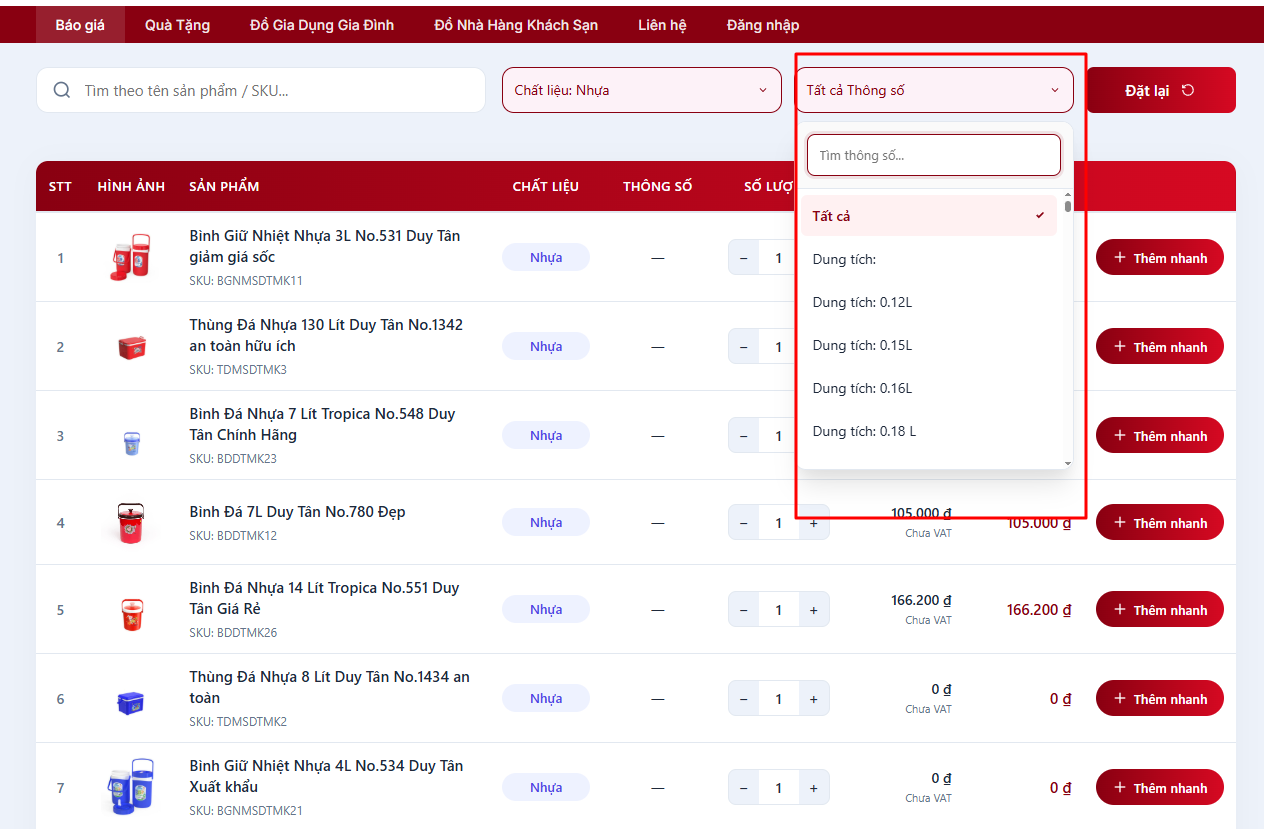Go to 'Đồ Nhà Hàng Khách Sạn' menu
1264x829 pixels.
(516, 25)
